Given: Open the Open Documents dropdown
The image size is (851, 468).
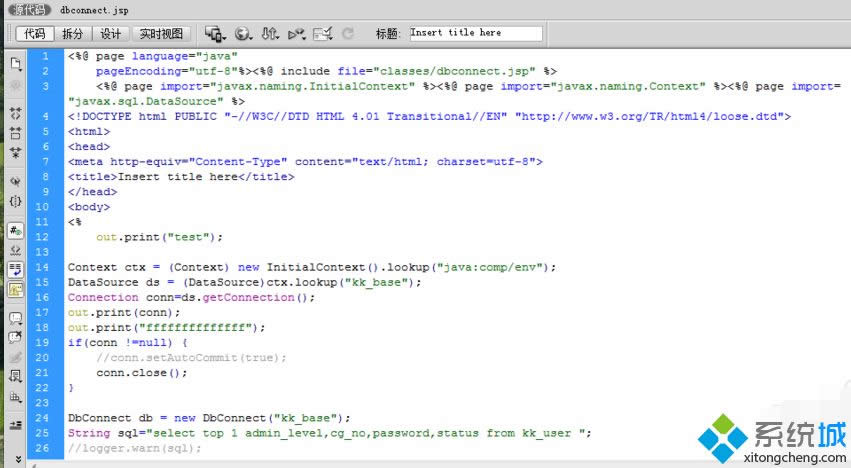Looking at the screenshot, I should (15, 64).
